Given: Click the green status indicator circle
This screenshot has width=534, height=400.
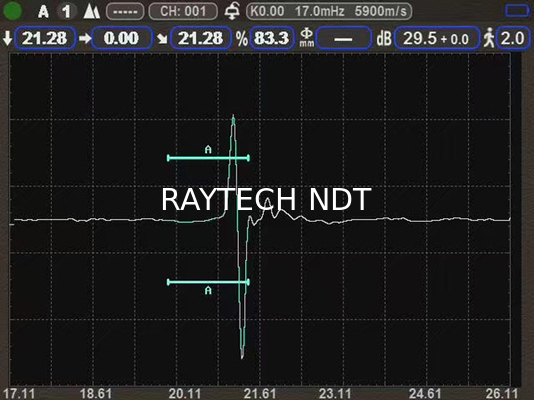Looking at the screenshot, I should coord(13,11).
